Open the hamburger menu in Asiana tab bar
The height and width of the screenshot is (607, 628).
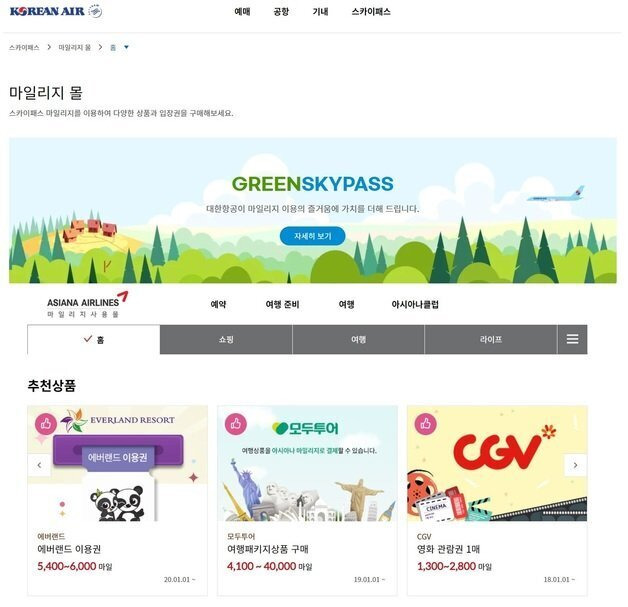pos(572,339)
